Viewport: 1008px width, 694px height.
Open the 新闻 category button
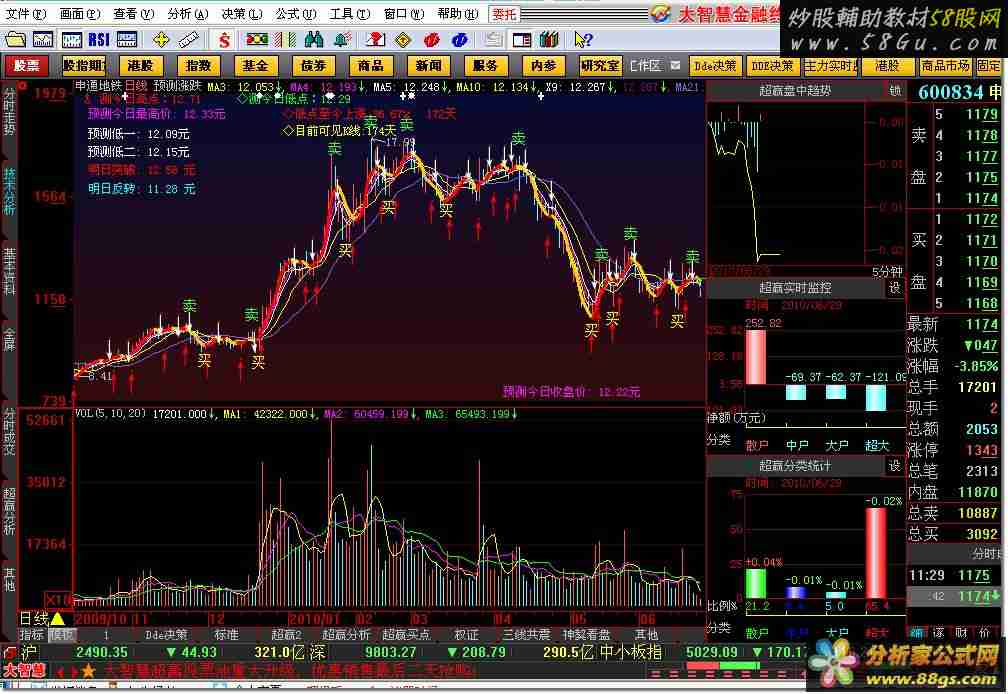coord(428,66)
